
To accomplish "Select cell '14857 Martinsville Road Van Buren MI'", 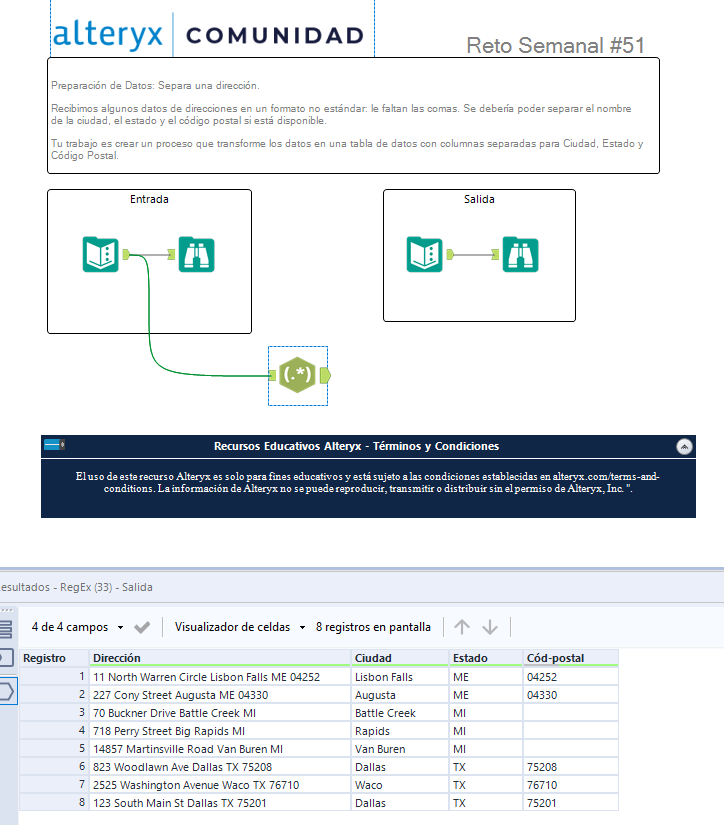I will click(x=220, y=749).
